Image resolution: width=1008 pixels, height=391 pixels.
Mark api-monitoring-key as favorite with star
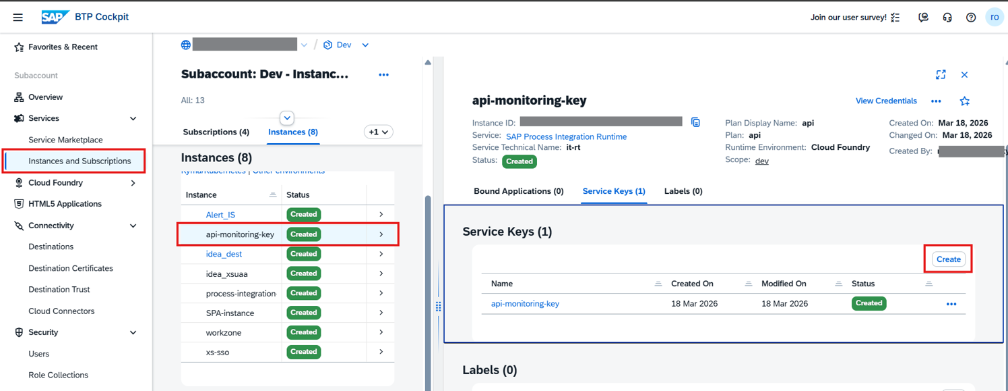click(964, 101)
